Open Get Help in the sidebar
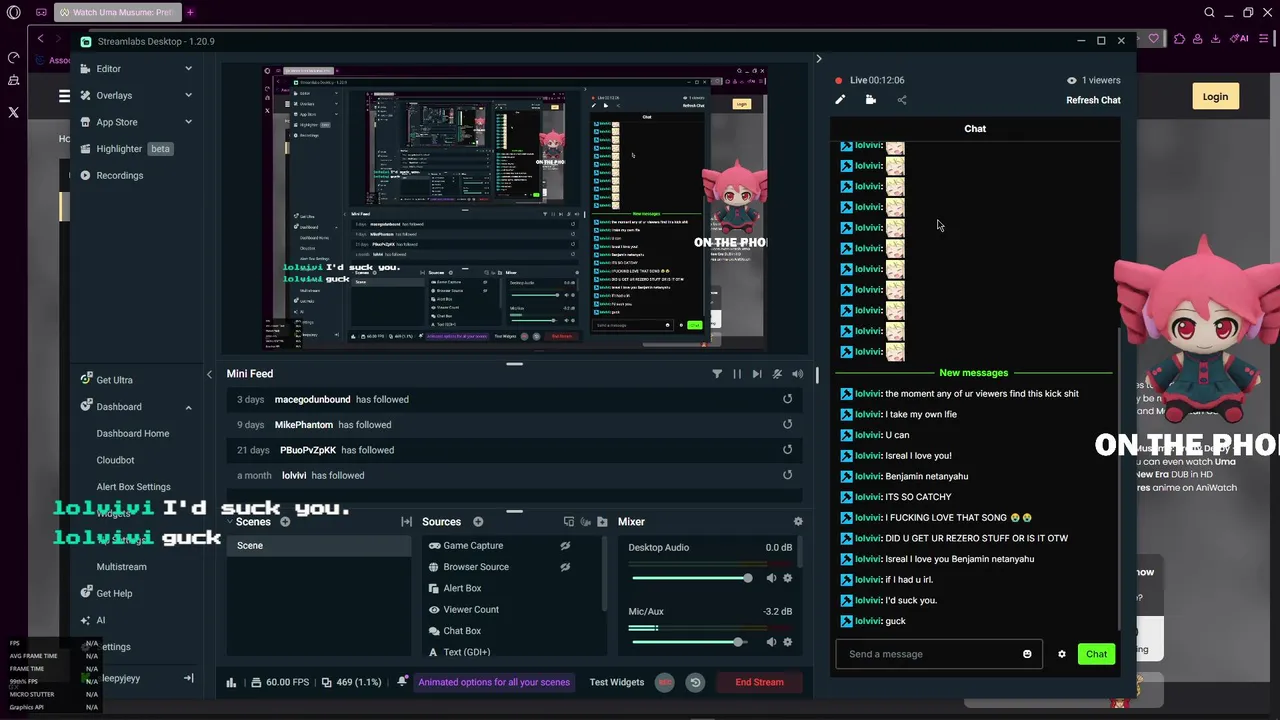 pyautogui.click(x=114, y=593)
